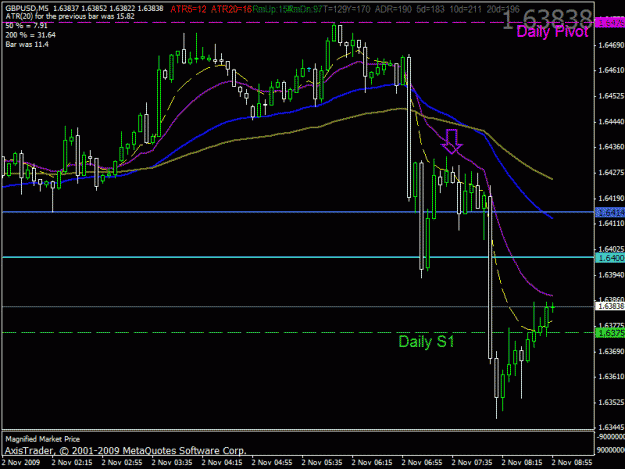The image size is (625, 469).
Task: Select the 'ATR(20) for the previous bar was 15.82' label
Action: (x=70, y=16)
